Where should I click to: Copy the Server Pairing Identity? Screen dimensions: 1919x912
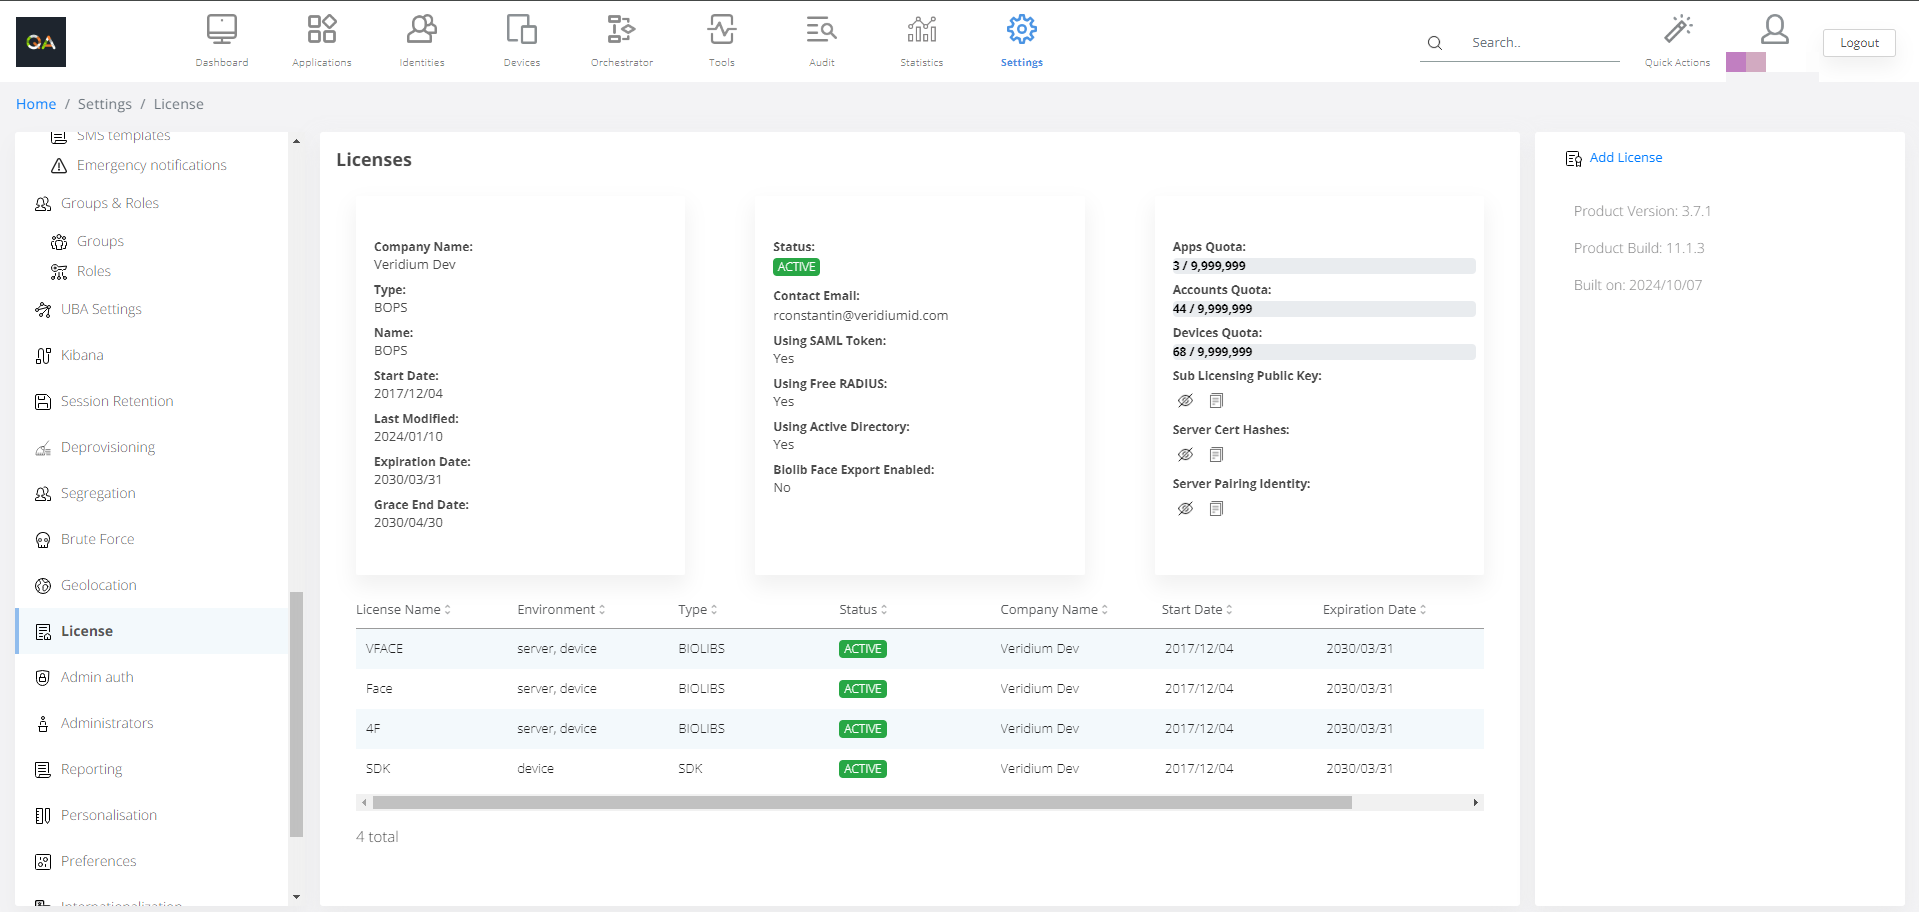[1216, 509]
